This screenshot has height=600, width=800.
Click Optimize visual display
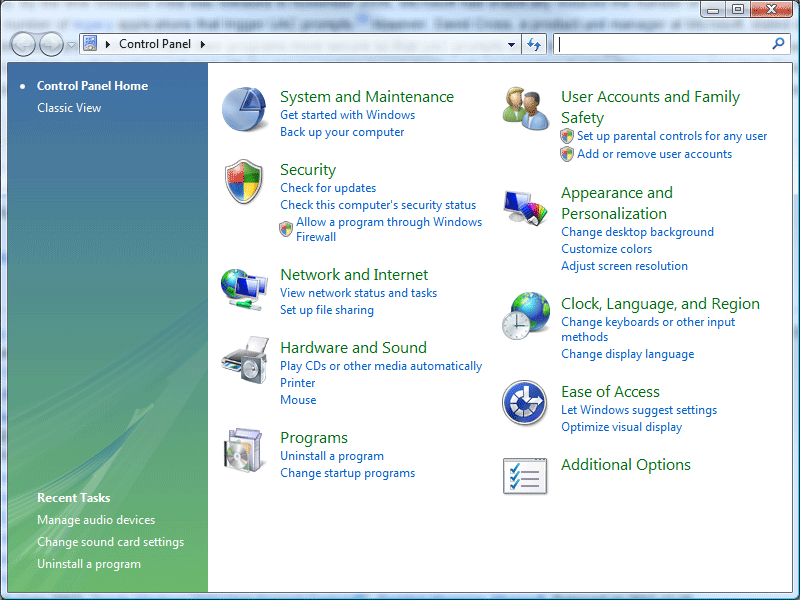621,427
